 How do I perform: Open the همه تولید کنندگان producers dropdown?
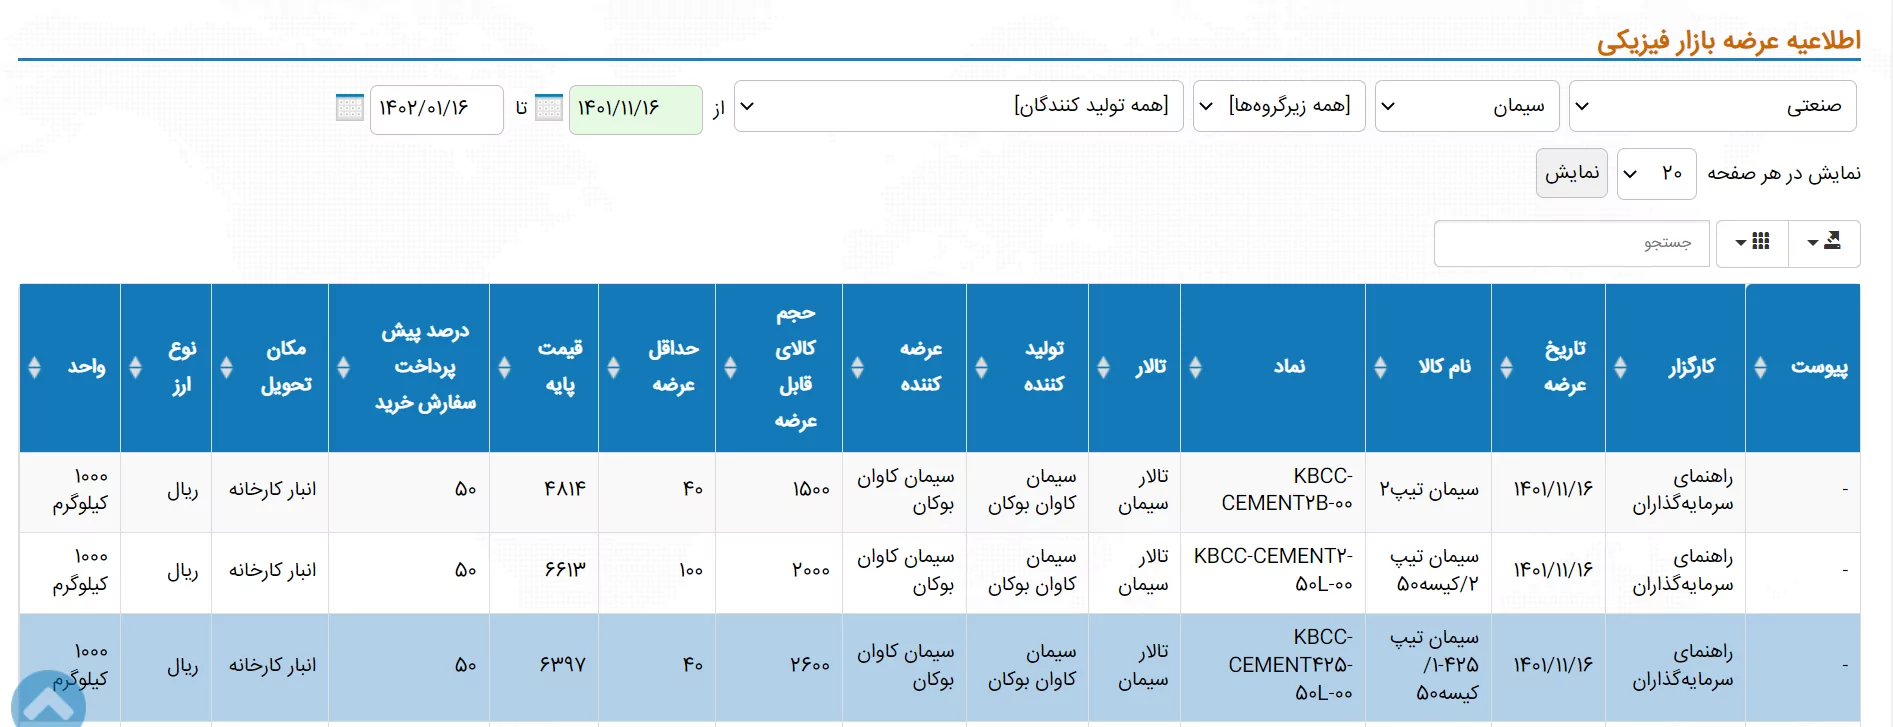click(958, 106)
